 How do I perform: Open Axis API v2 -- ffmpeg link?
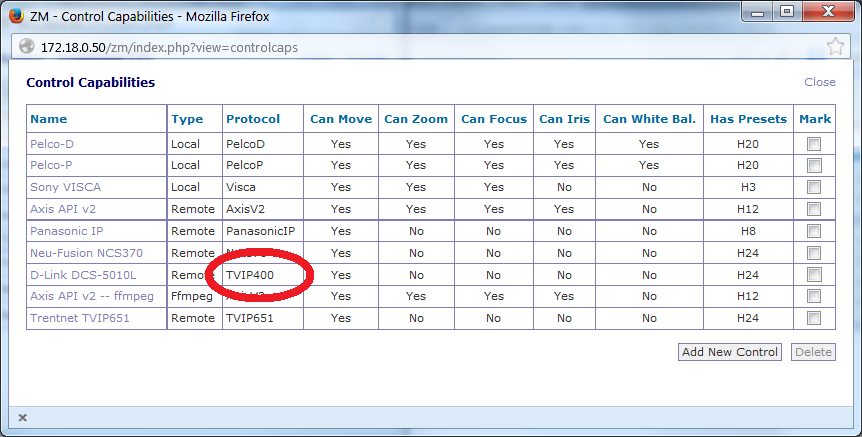(x=92, y=296)
